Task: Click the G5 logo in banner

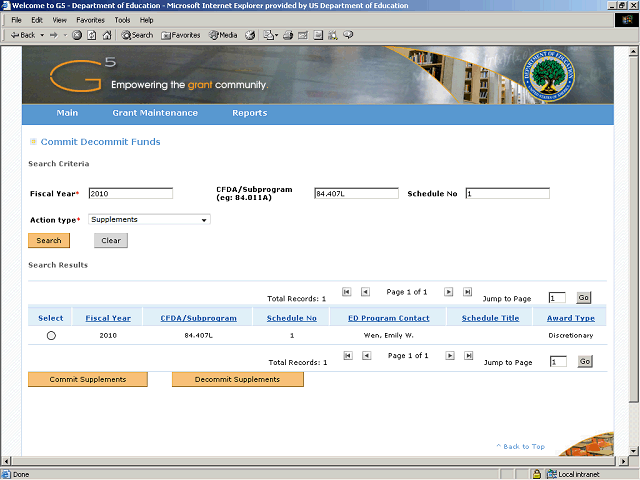Action: (x=83, y=75)
